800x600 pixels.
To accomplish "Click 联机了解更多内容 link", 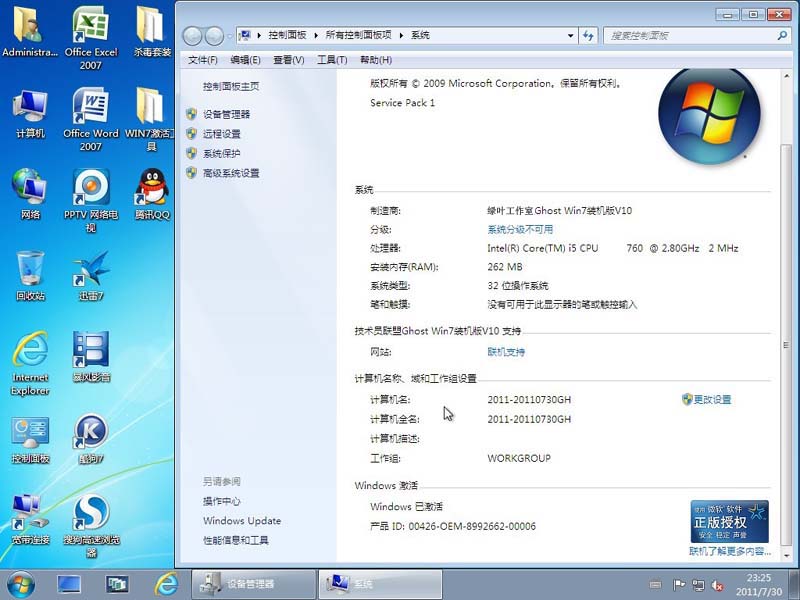I will coord(730,551).
